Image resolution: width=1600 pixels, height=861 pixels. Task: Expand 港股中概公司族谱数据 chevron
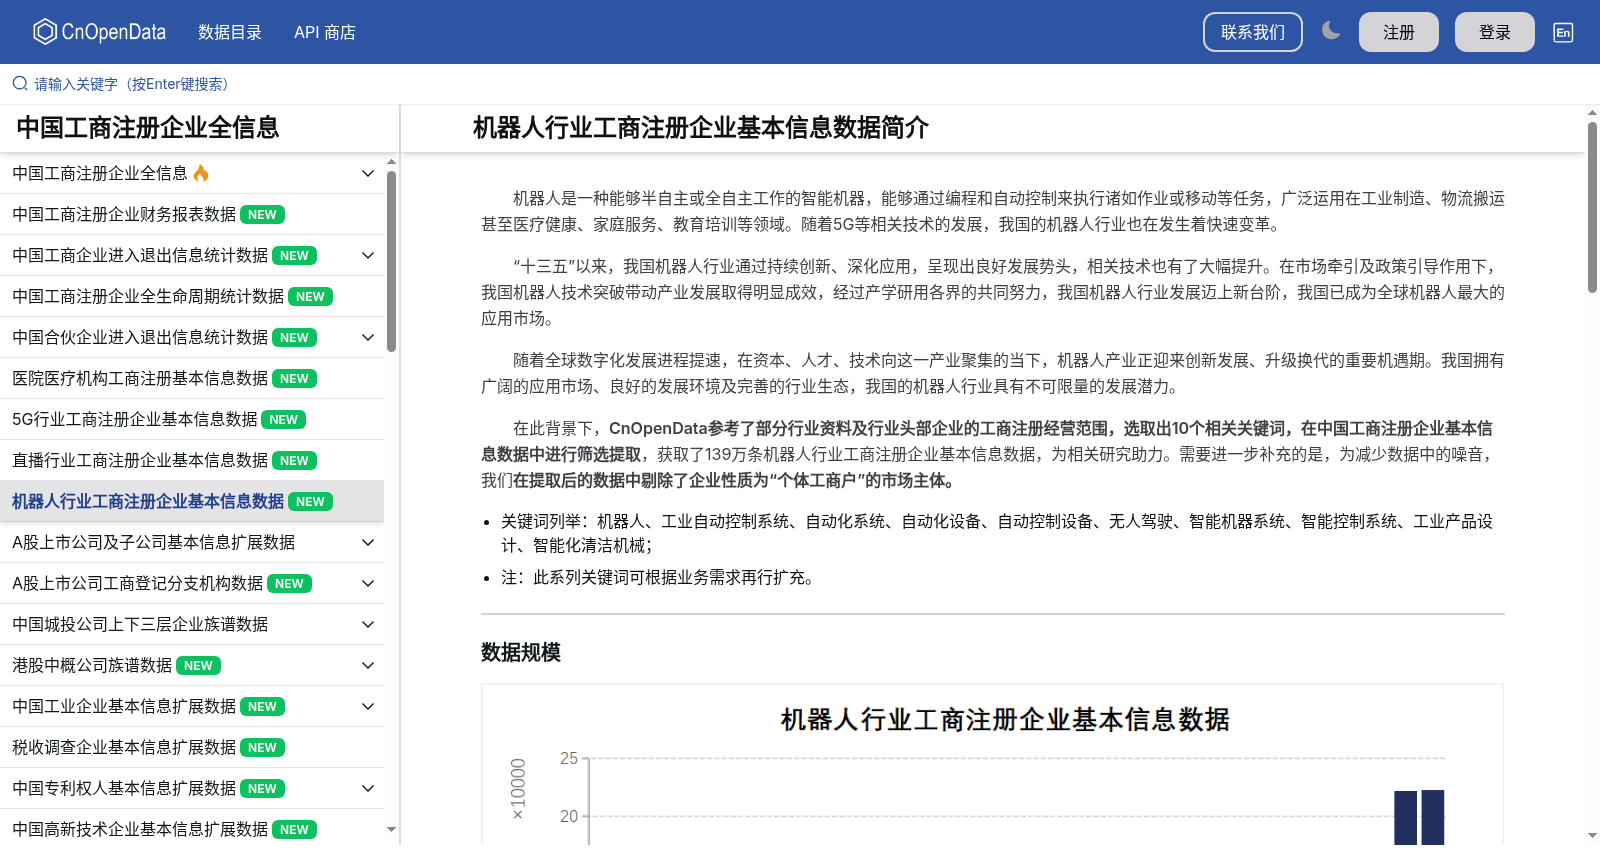pos(368,665)
